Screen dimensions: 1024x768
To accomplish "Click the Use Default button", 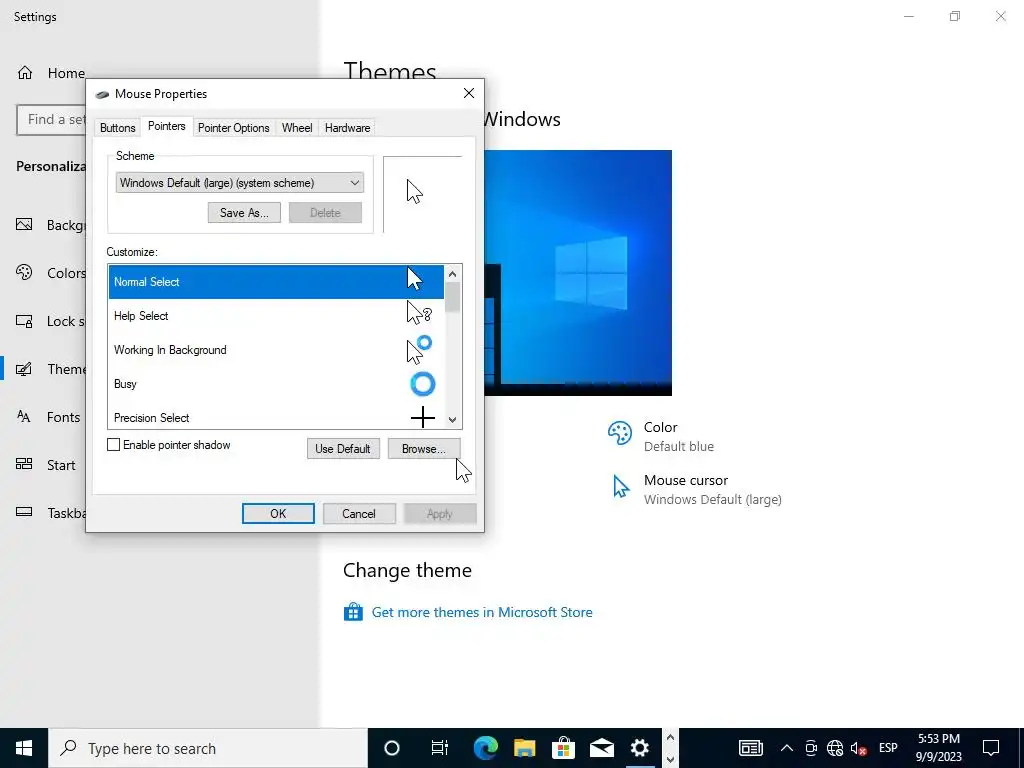I will (x=343, y=449).
